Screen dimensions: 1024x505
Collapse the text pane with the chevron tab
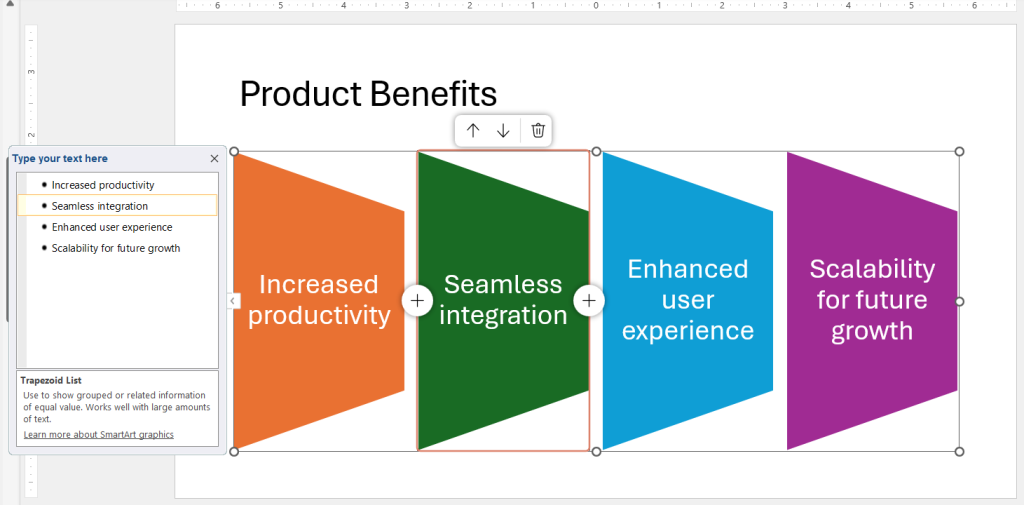point(233,301)
